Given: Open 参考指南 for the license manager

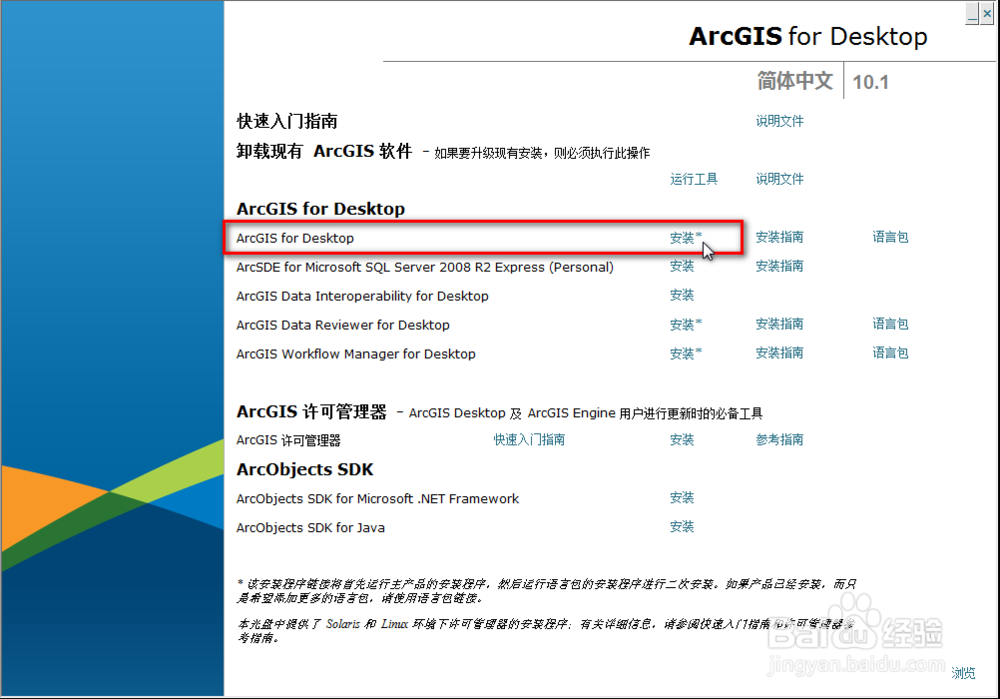Looking at the screenshot, I should 779,440.
